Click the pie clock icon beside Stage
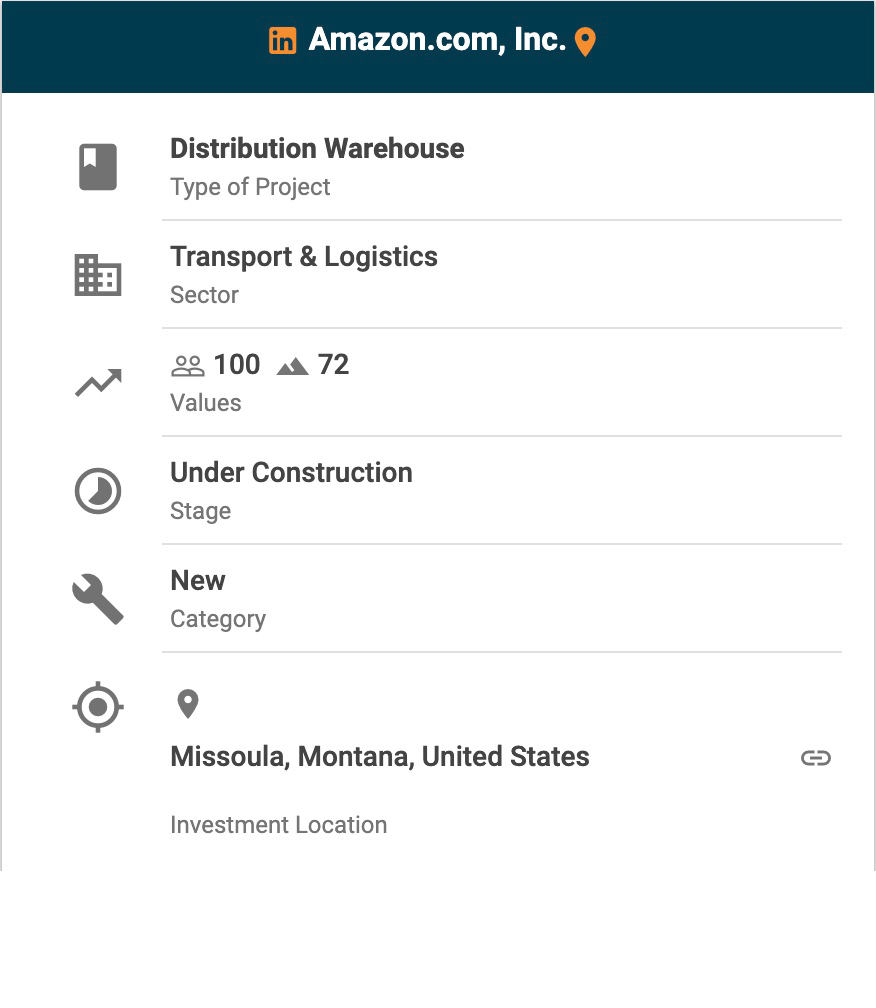 (98, 491)
